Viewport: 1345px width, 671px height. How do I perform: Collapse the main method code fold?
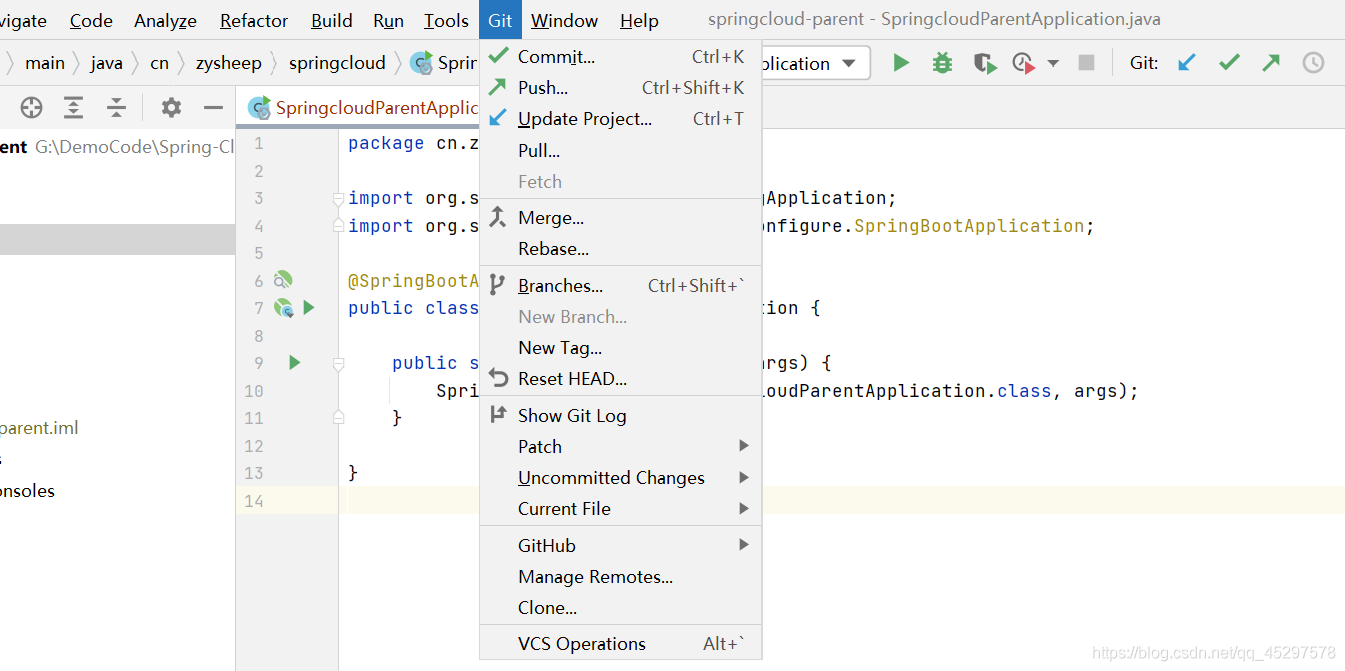coord(338,363)
